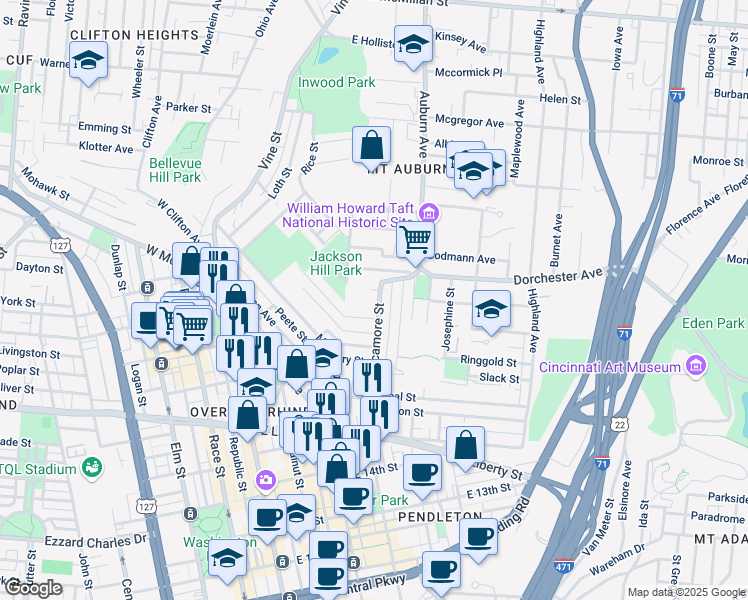Click the shopping bag marker on Liberty St
This screenshot has height=600, width=748.
[465, 449]
